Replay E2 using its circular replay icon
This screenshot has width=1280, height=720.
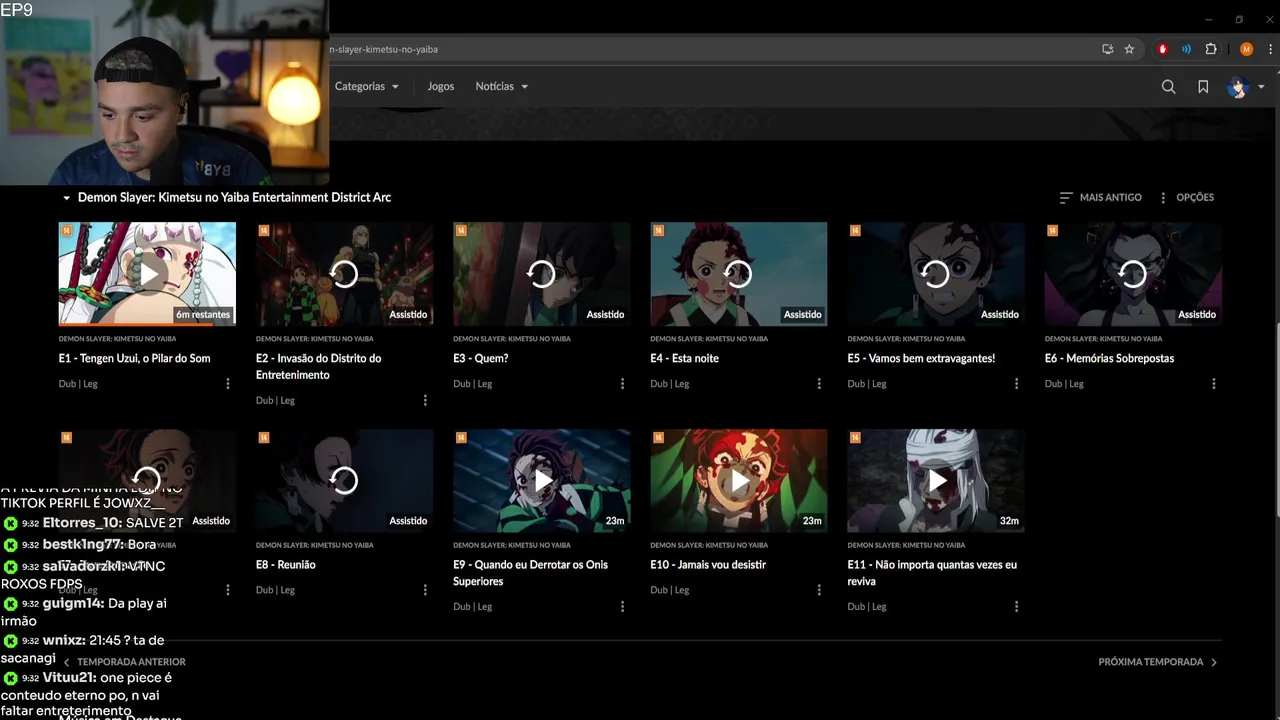pyautogui.click(x=344, y=274)
